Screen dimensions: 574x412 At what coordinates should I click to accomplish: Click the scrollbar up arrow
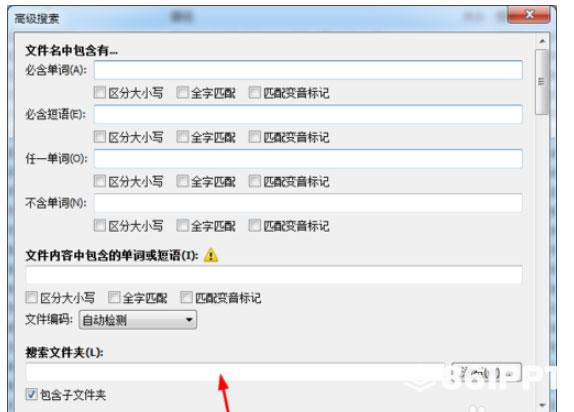(542, 41)
